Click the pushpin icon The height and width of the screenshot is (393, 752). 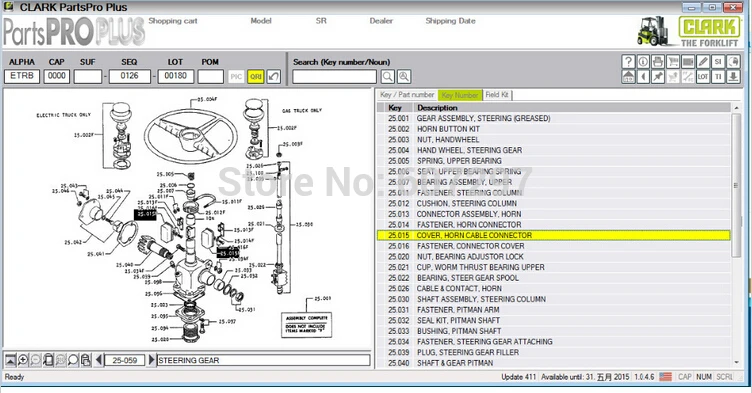point(658,77)
